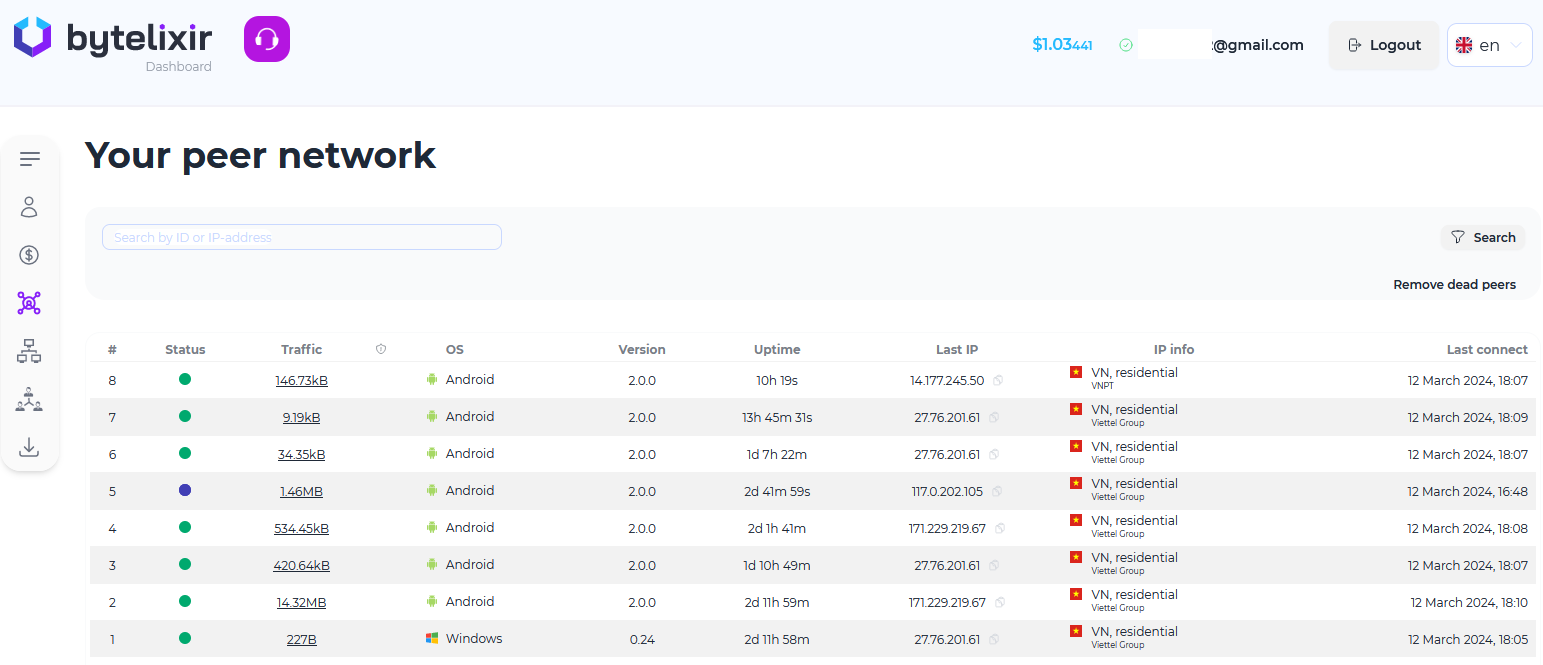The image size is (1543, 665).
Task: Open the en language dropdown
Action: 1490,45
